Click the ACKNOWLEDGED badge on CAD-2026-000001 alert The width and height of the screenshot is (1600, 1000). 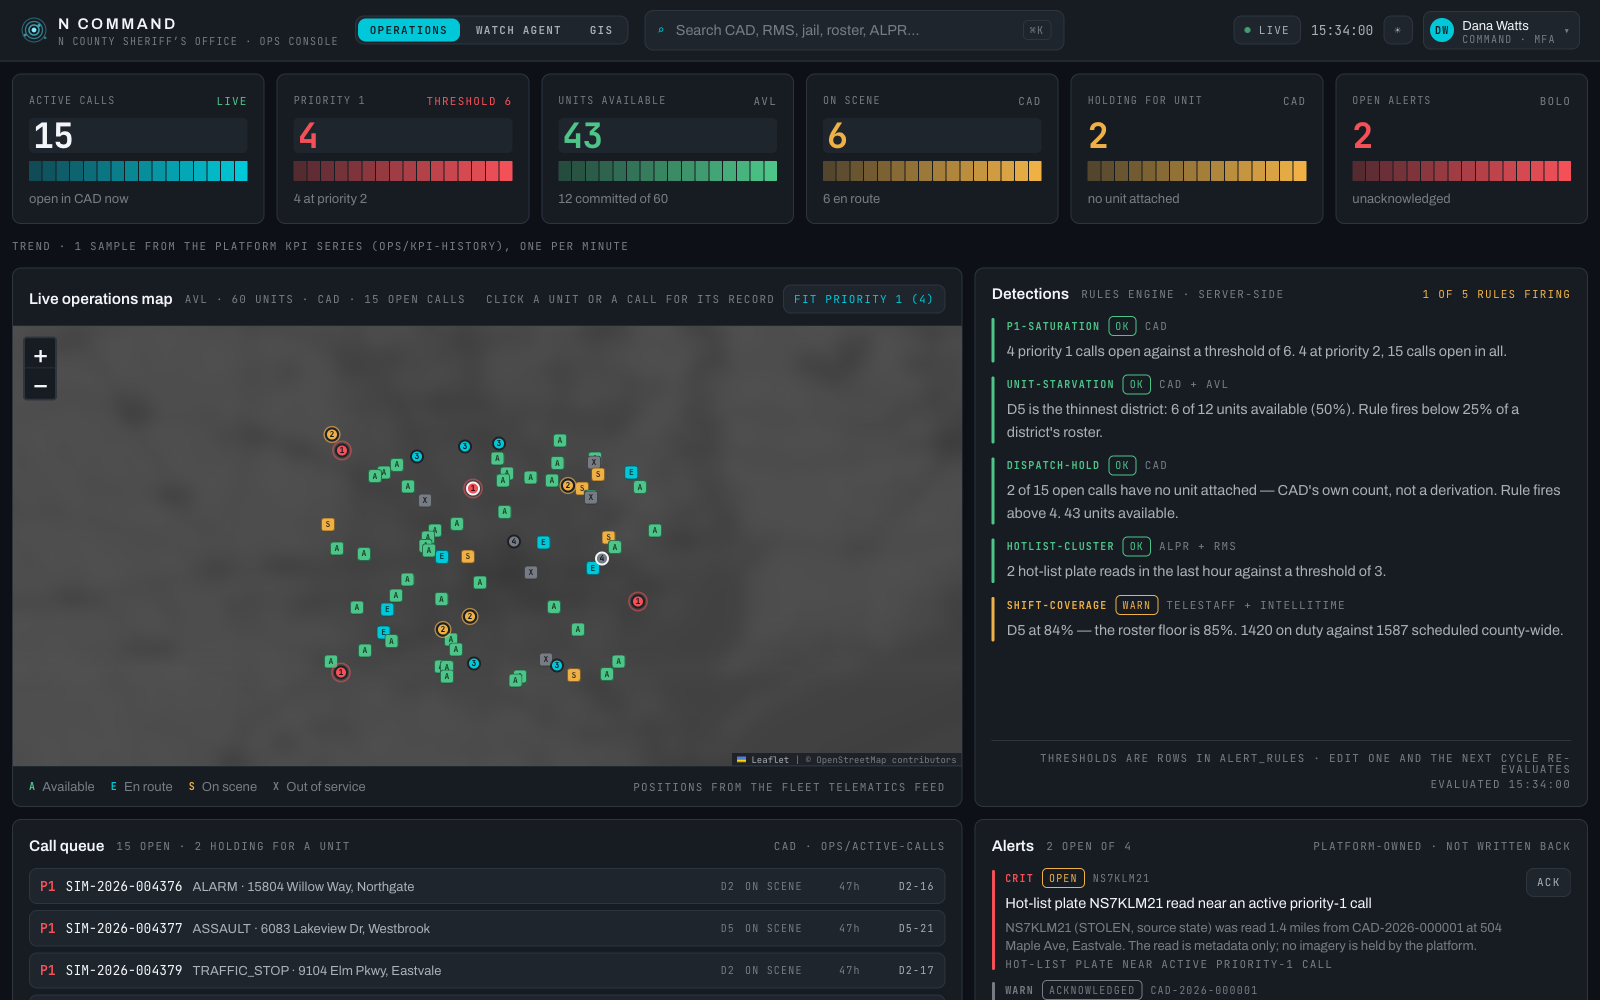pos(1092,990)
